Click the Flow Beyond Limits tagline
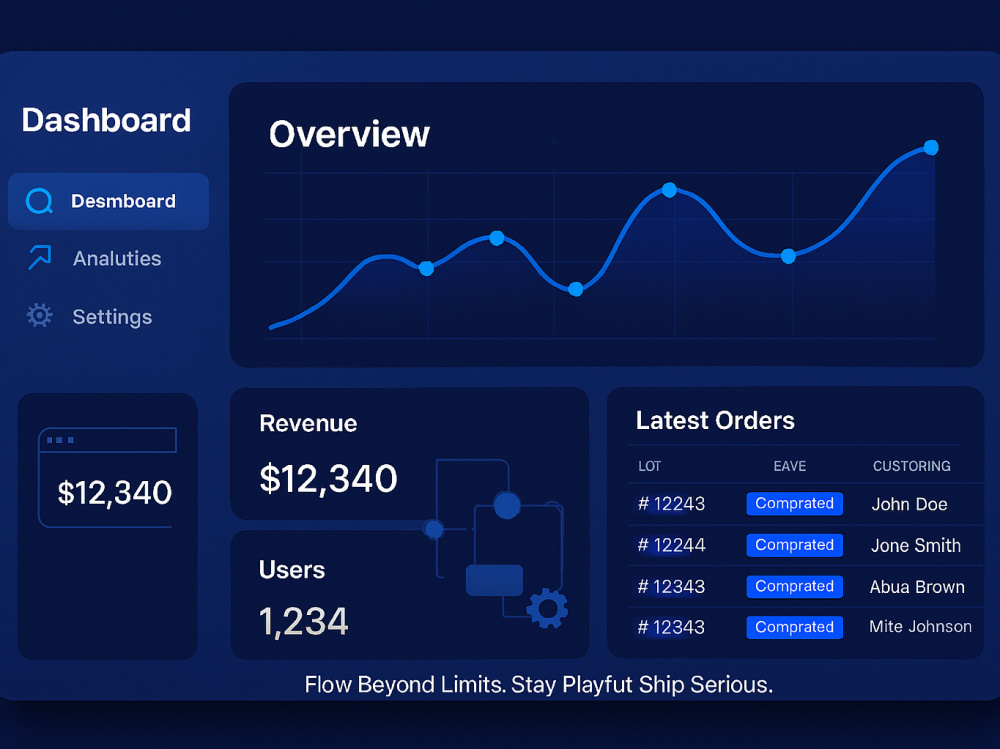Image resolution: width=1000 pixels, height=749 pixels. (538, 685)
